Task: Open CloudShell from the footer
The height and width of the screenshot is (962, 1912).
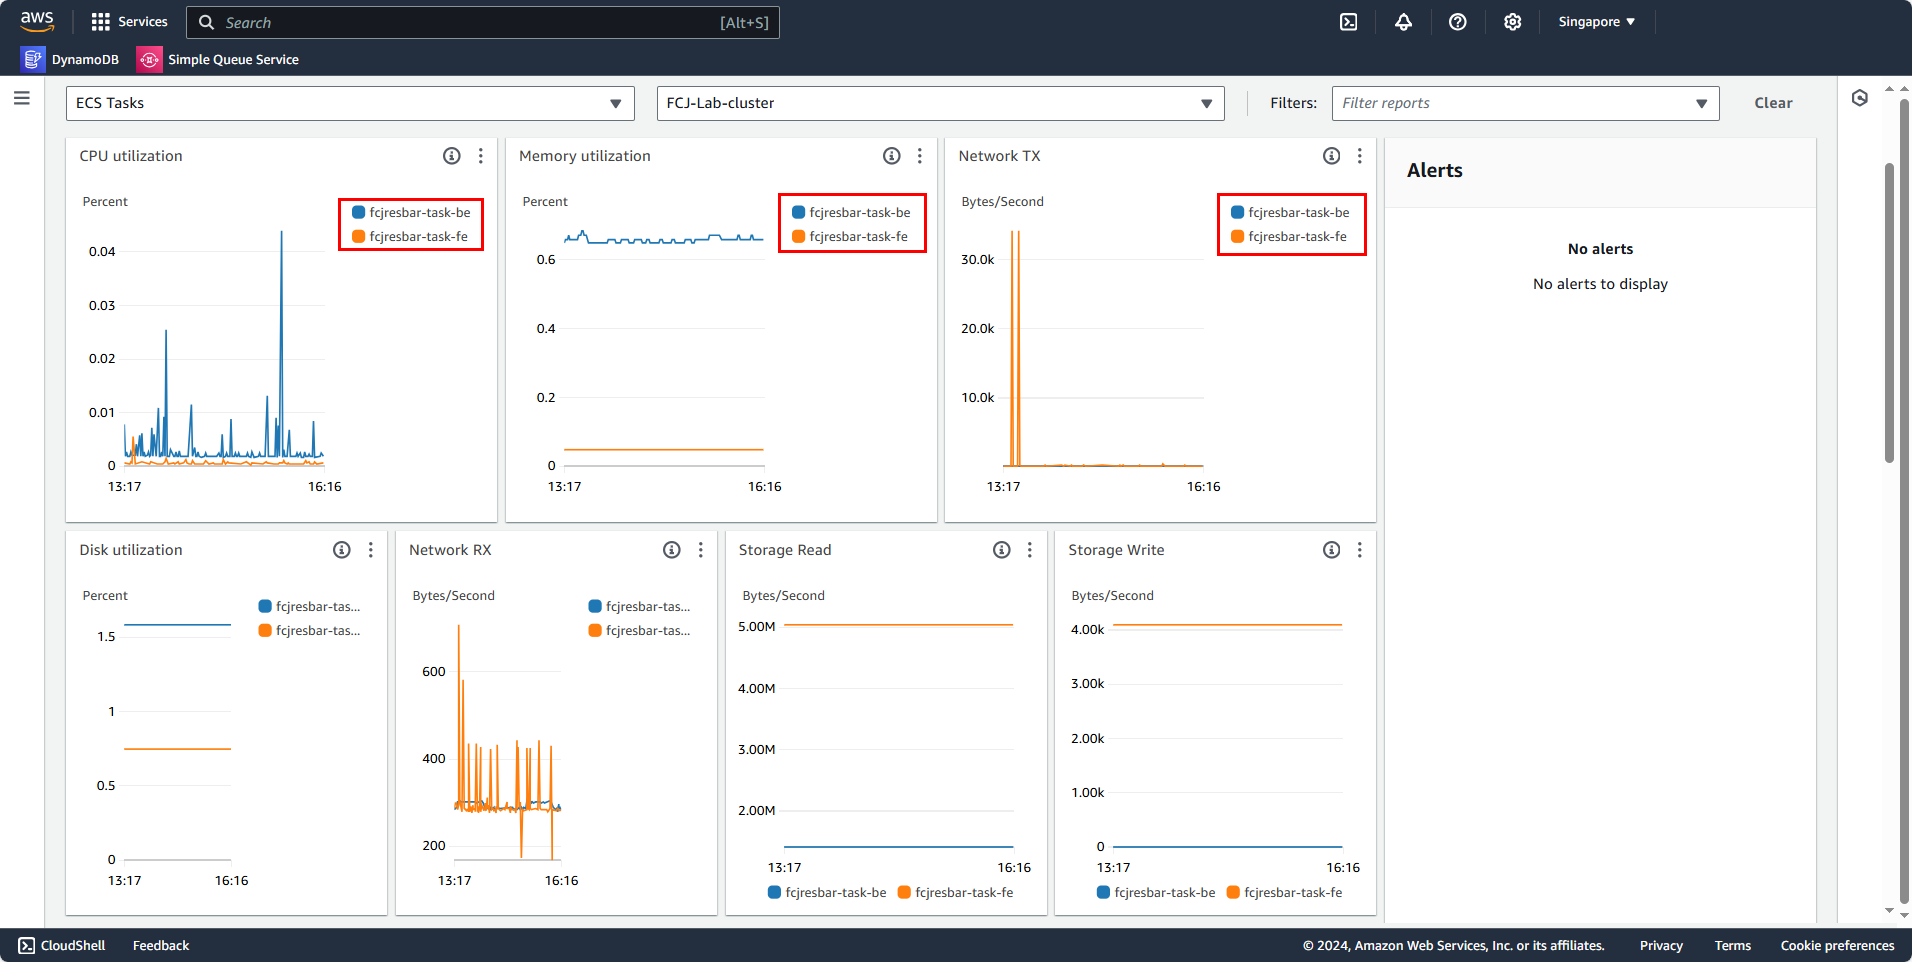Action: (62, 945)
